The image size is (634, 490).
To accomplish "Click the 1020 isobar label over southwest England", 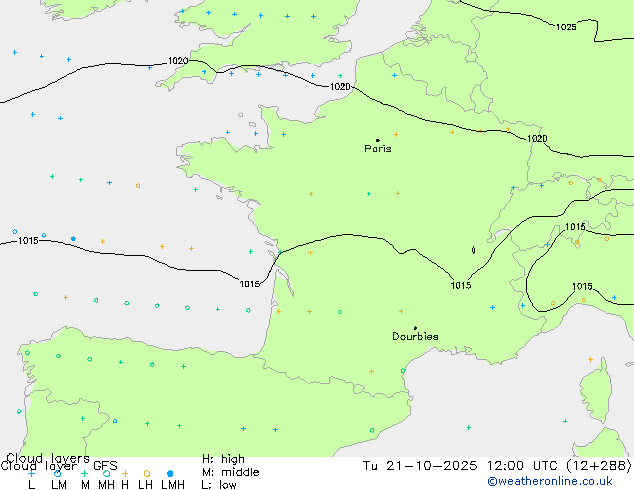I will click(x=178, y=61).
